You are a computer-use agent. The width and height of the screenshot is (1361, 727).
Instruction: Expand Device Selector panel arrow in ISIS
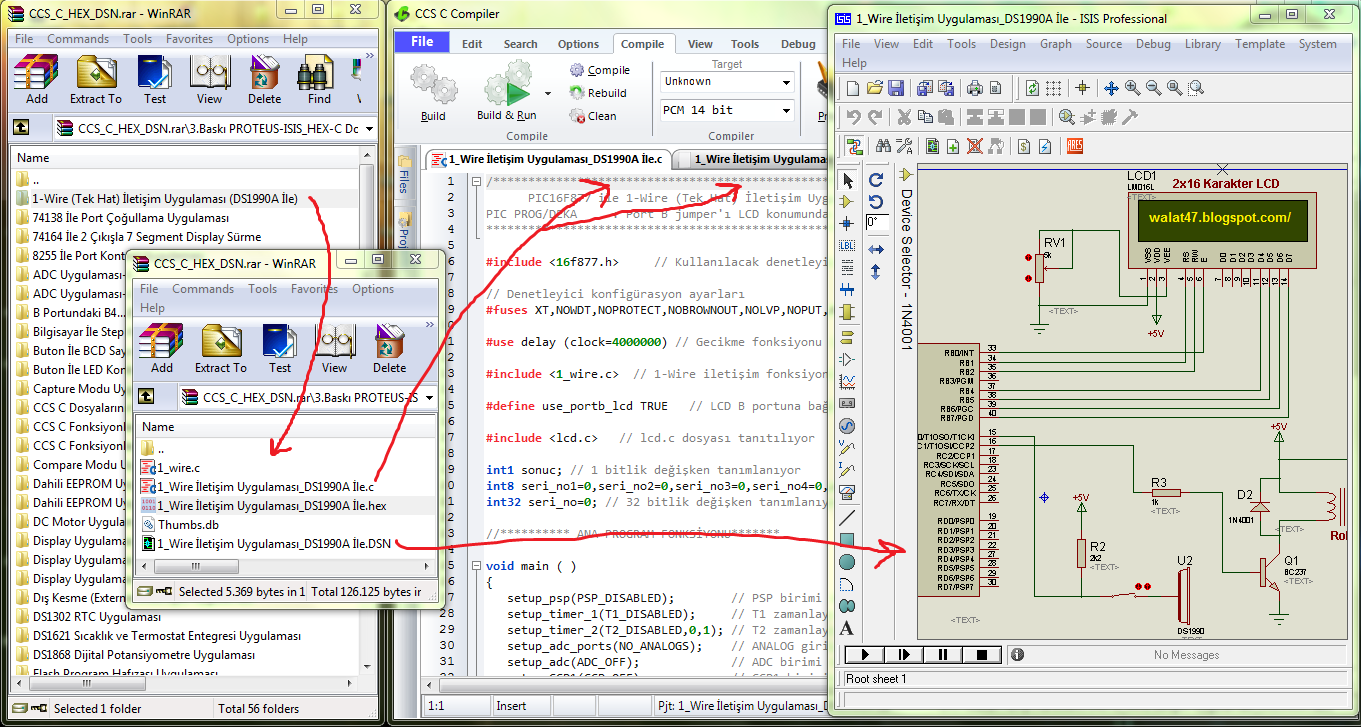(x=906, y=175)
